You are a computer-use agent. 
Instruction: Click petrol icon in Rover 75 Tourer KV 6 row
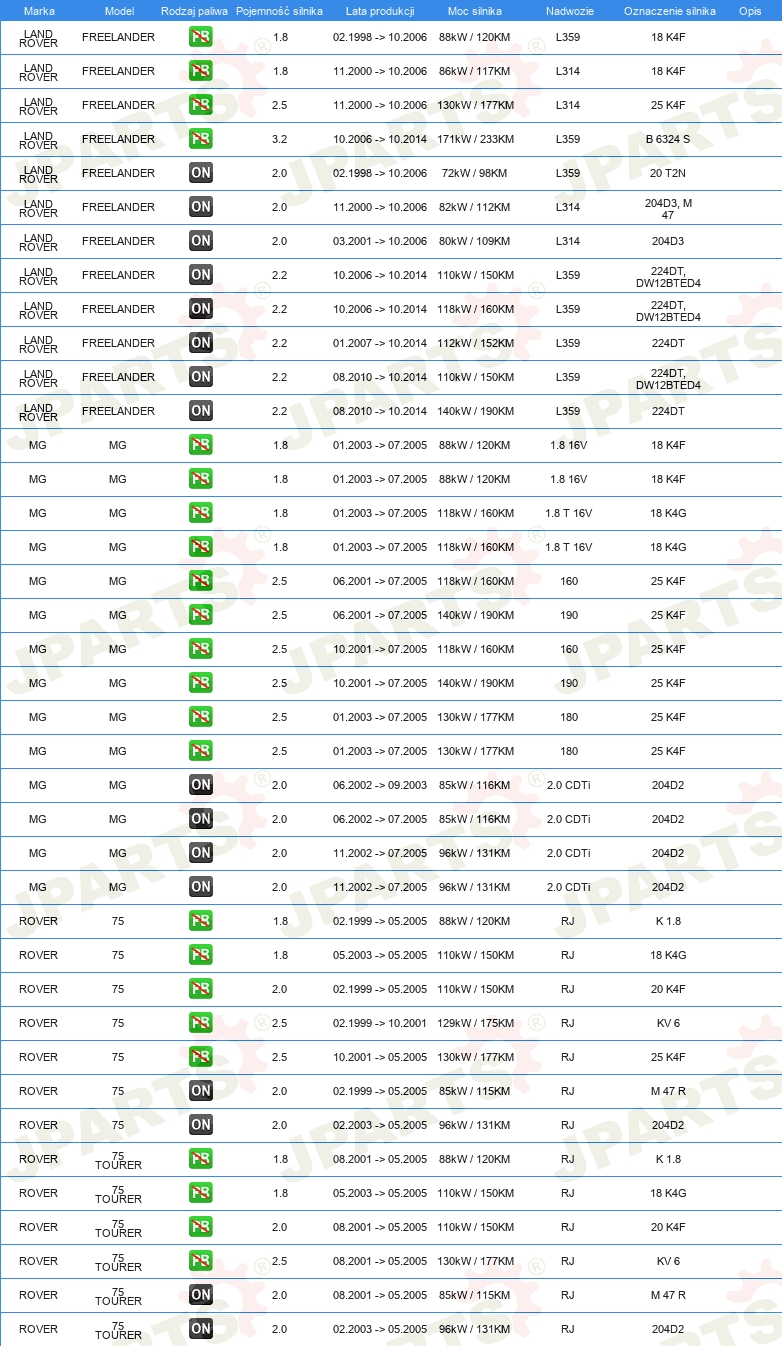pyautogui.click(x=201, y=1261)
